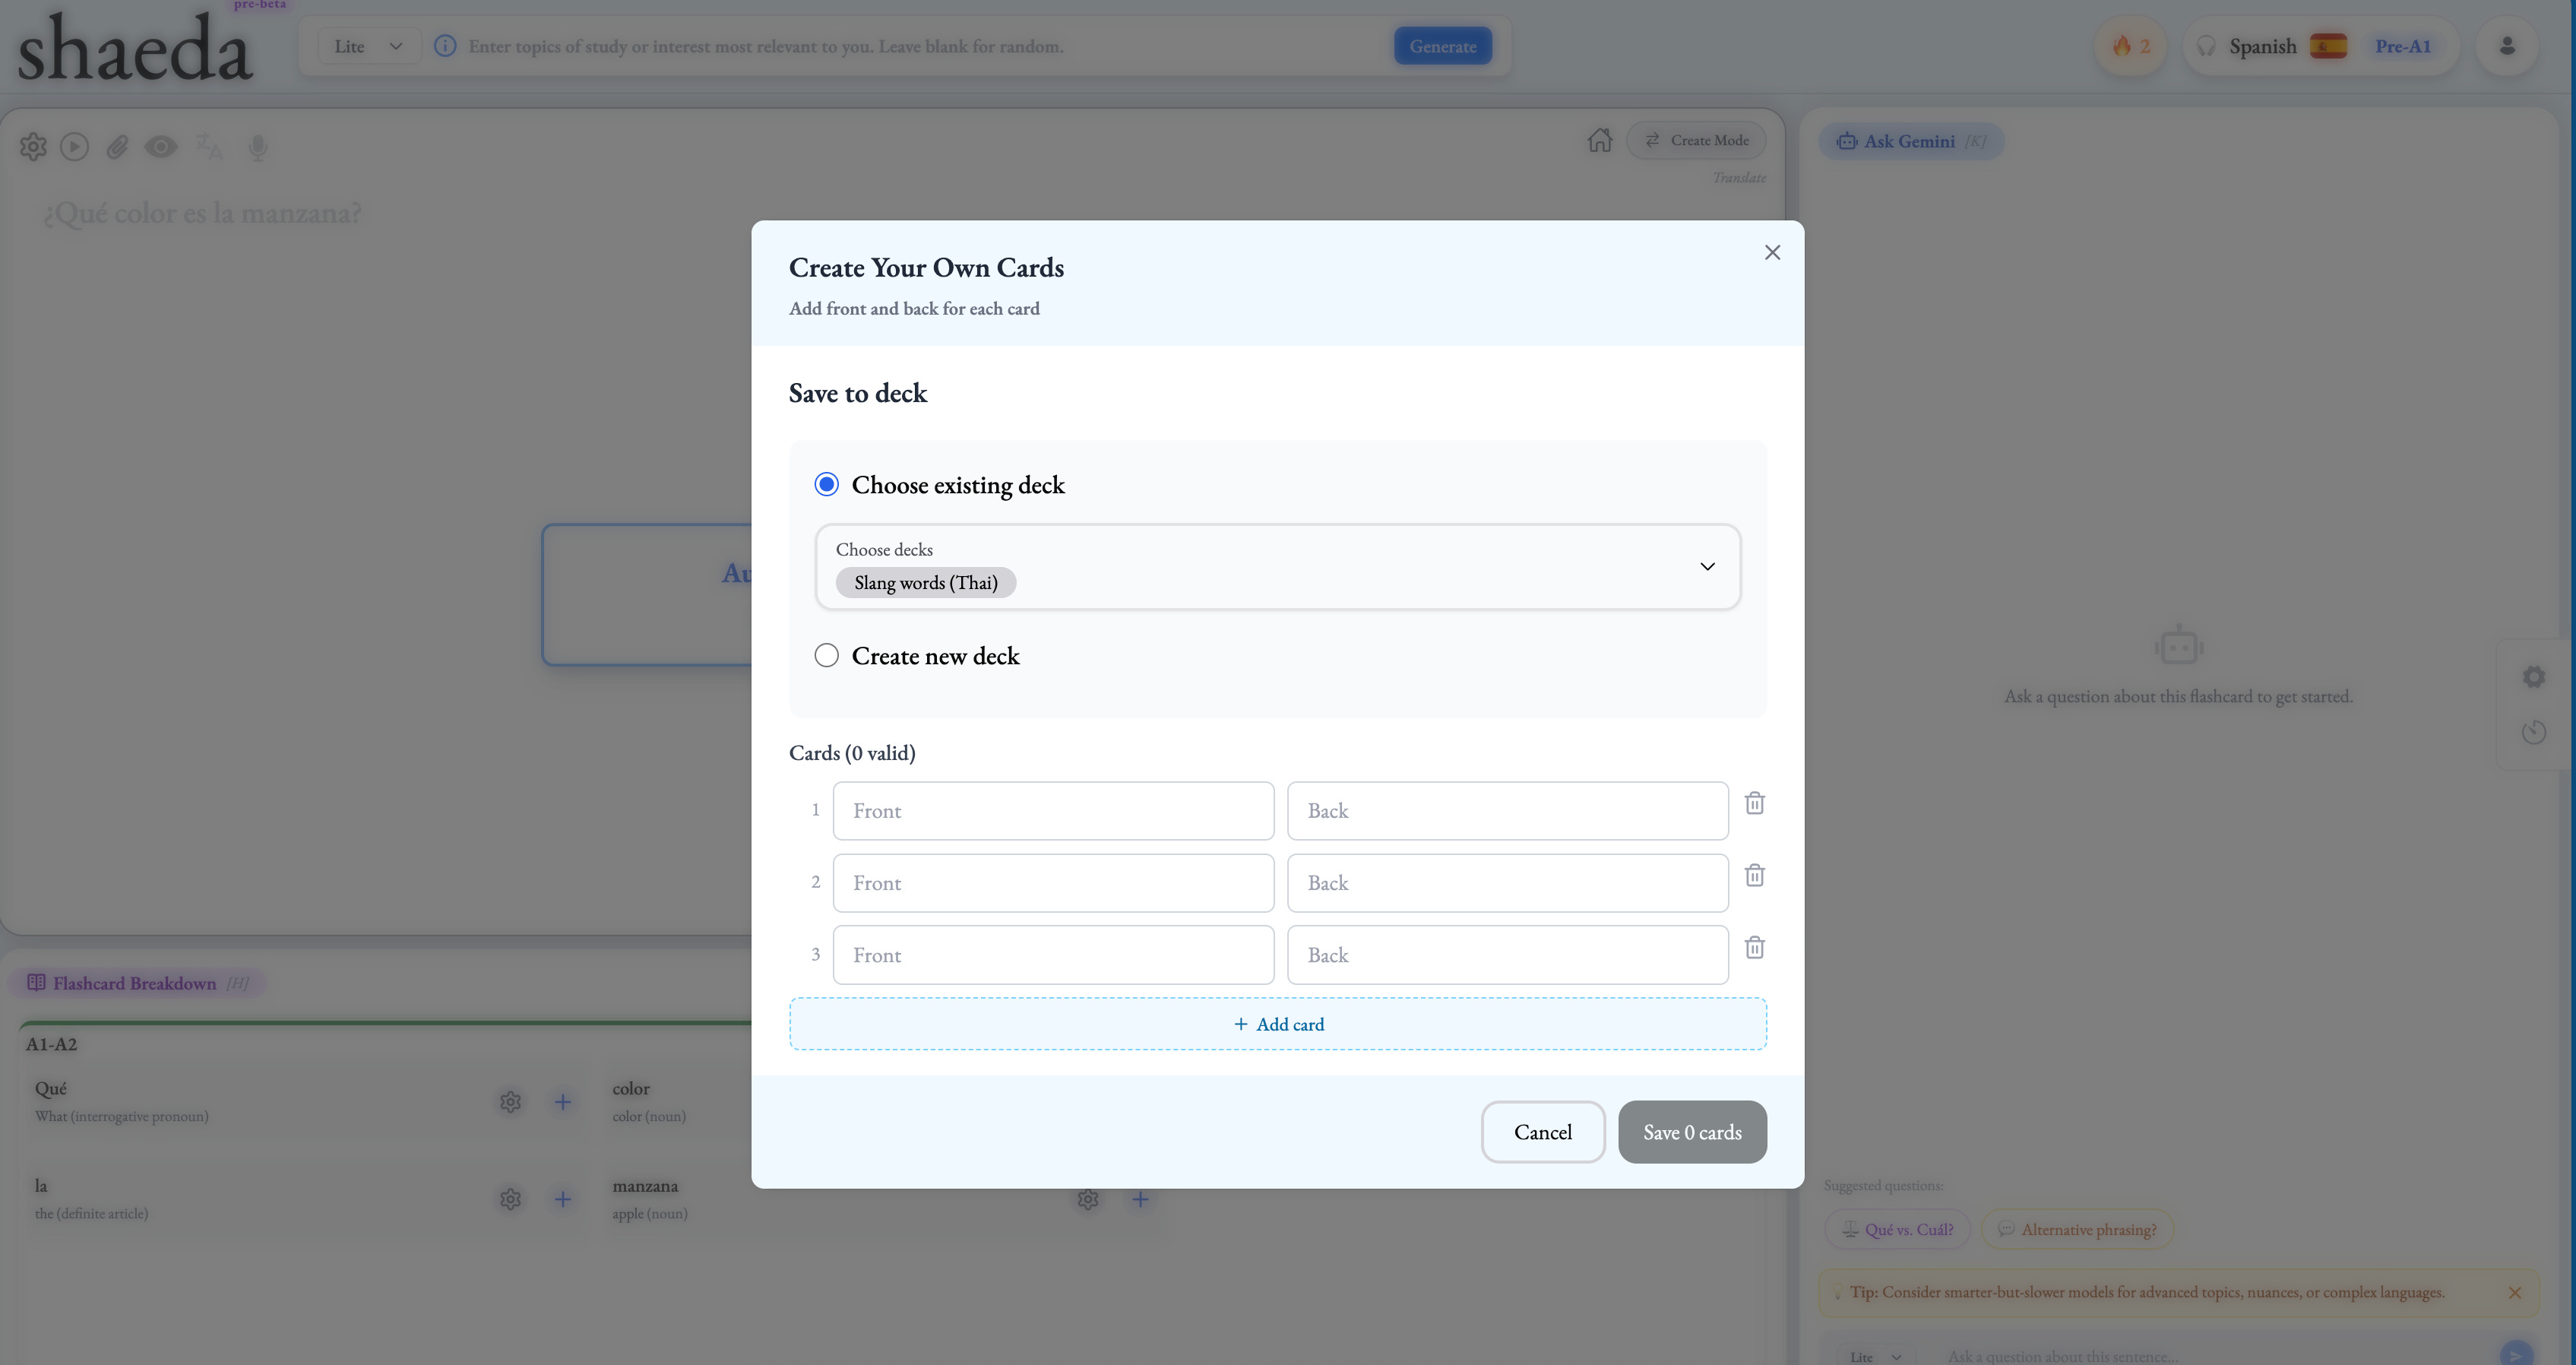The height and width of the screenshot is (1365, 2576).
Task: Open the Flashcard Breakdown tab
Action: coord(135,983)
